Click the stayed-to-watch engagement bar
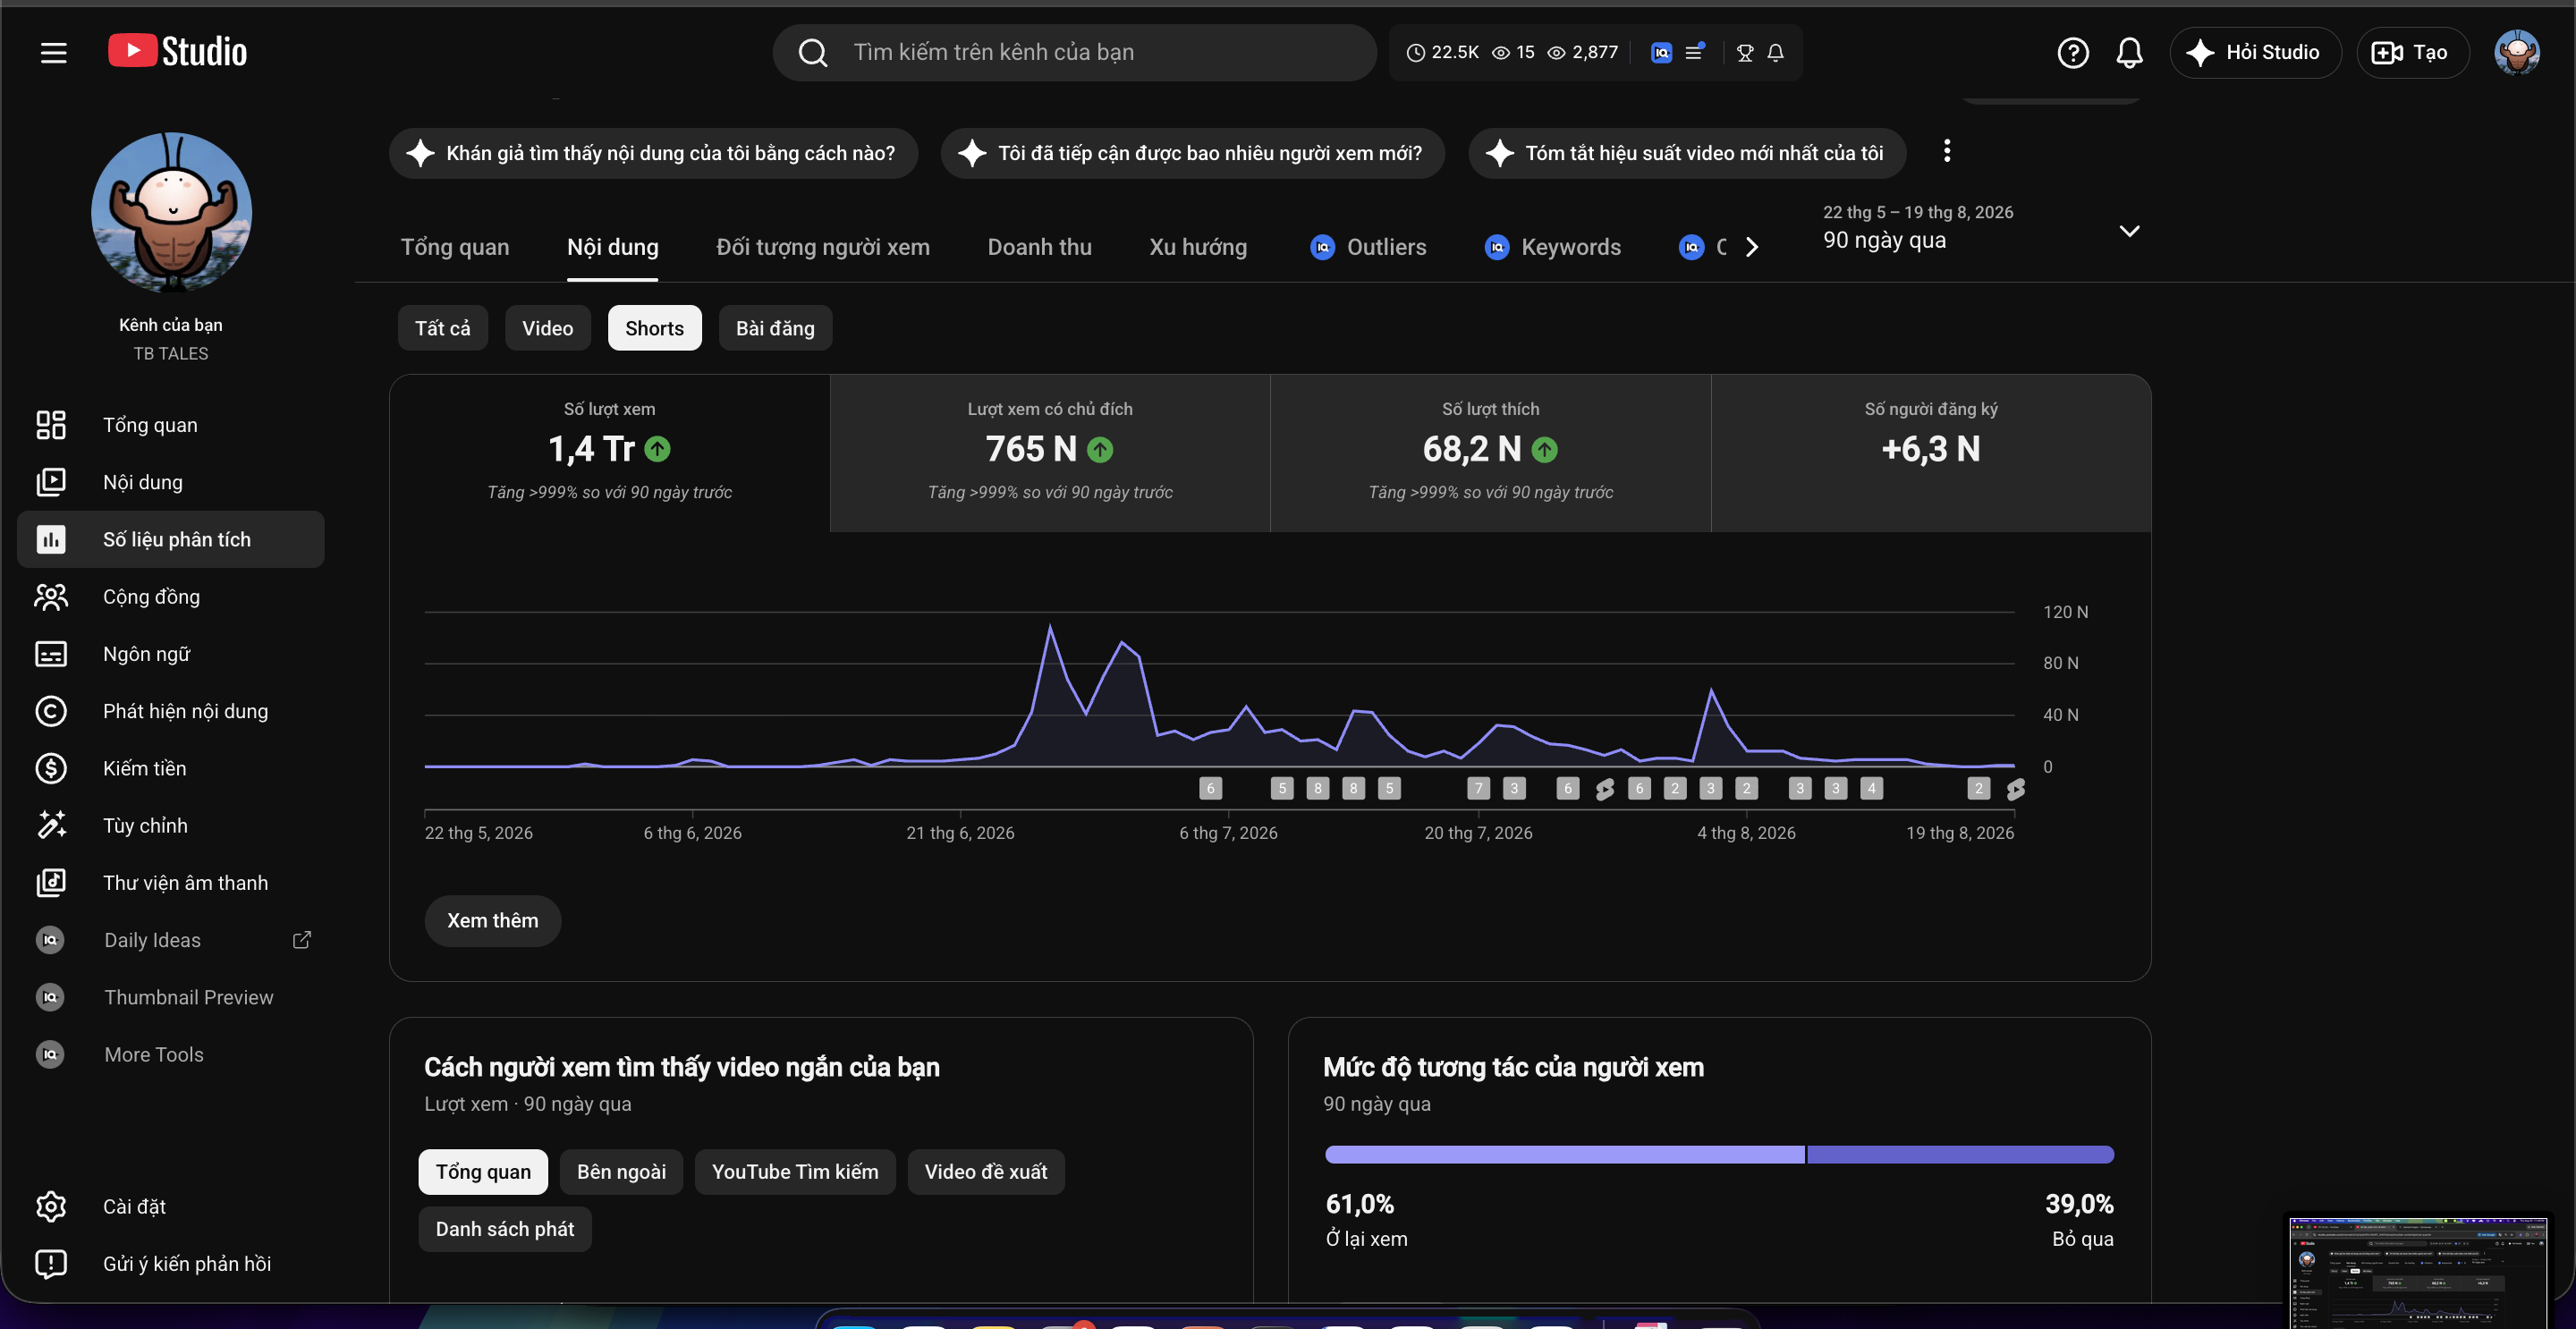Screen dimensions: 2576x1329 click(x=1564, y=1154)
